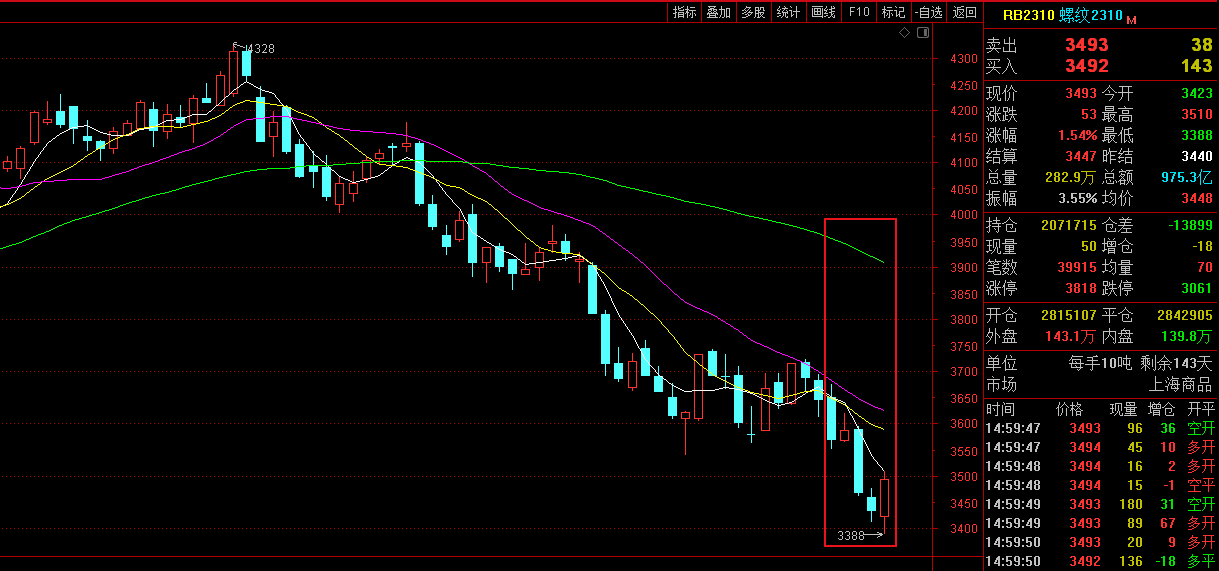The height and width of the screenshot is (571, 1219).
Task: Click the 统计 statistics button
Action: [x=788, y=12]
